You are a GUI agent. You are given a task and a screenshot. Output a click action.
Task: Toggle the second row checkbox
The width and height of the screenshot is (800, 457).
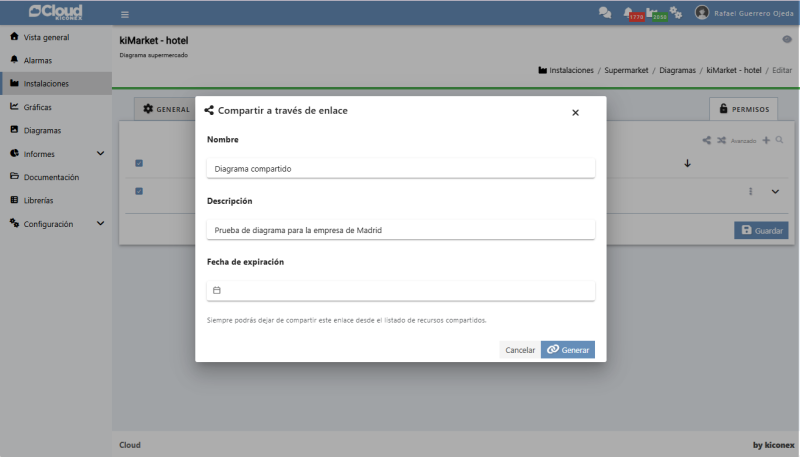pos(139,191)
